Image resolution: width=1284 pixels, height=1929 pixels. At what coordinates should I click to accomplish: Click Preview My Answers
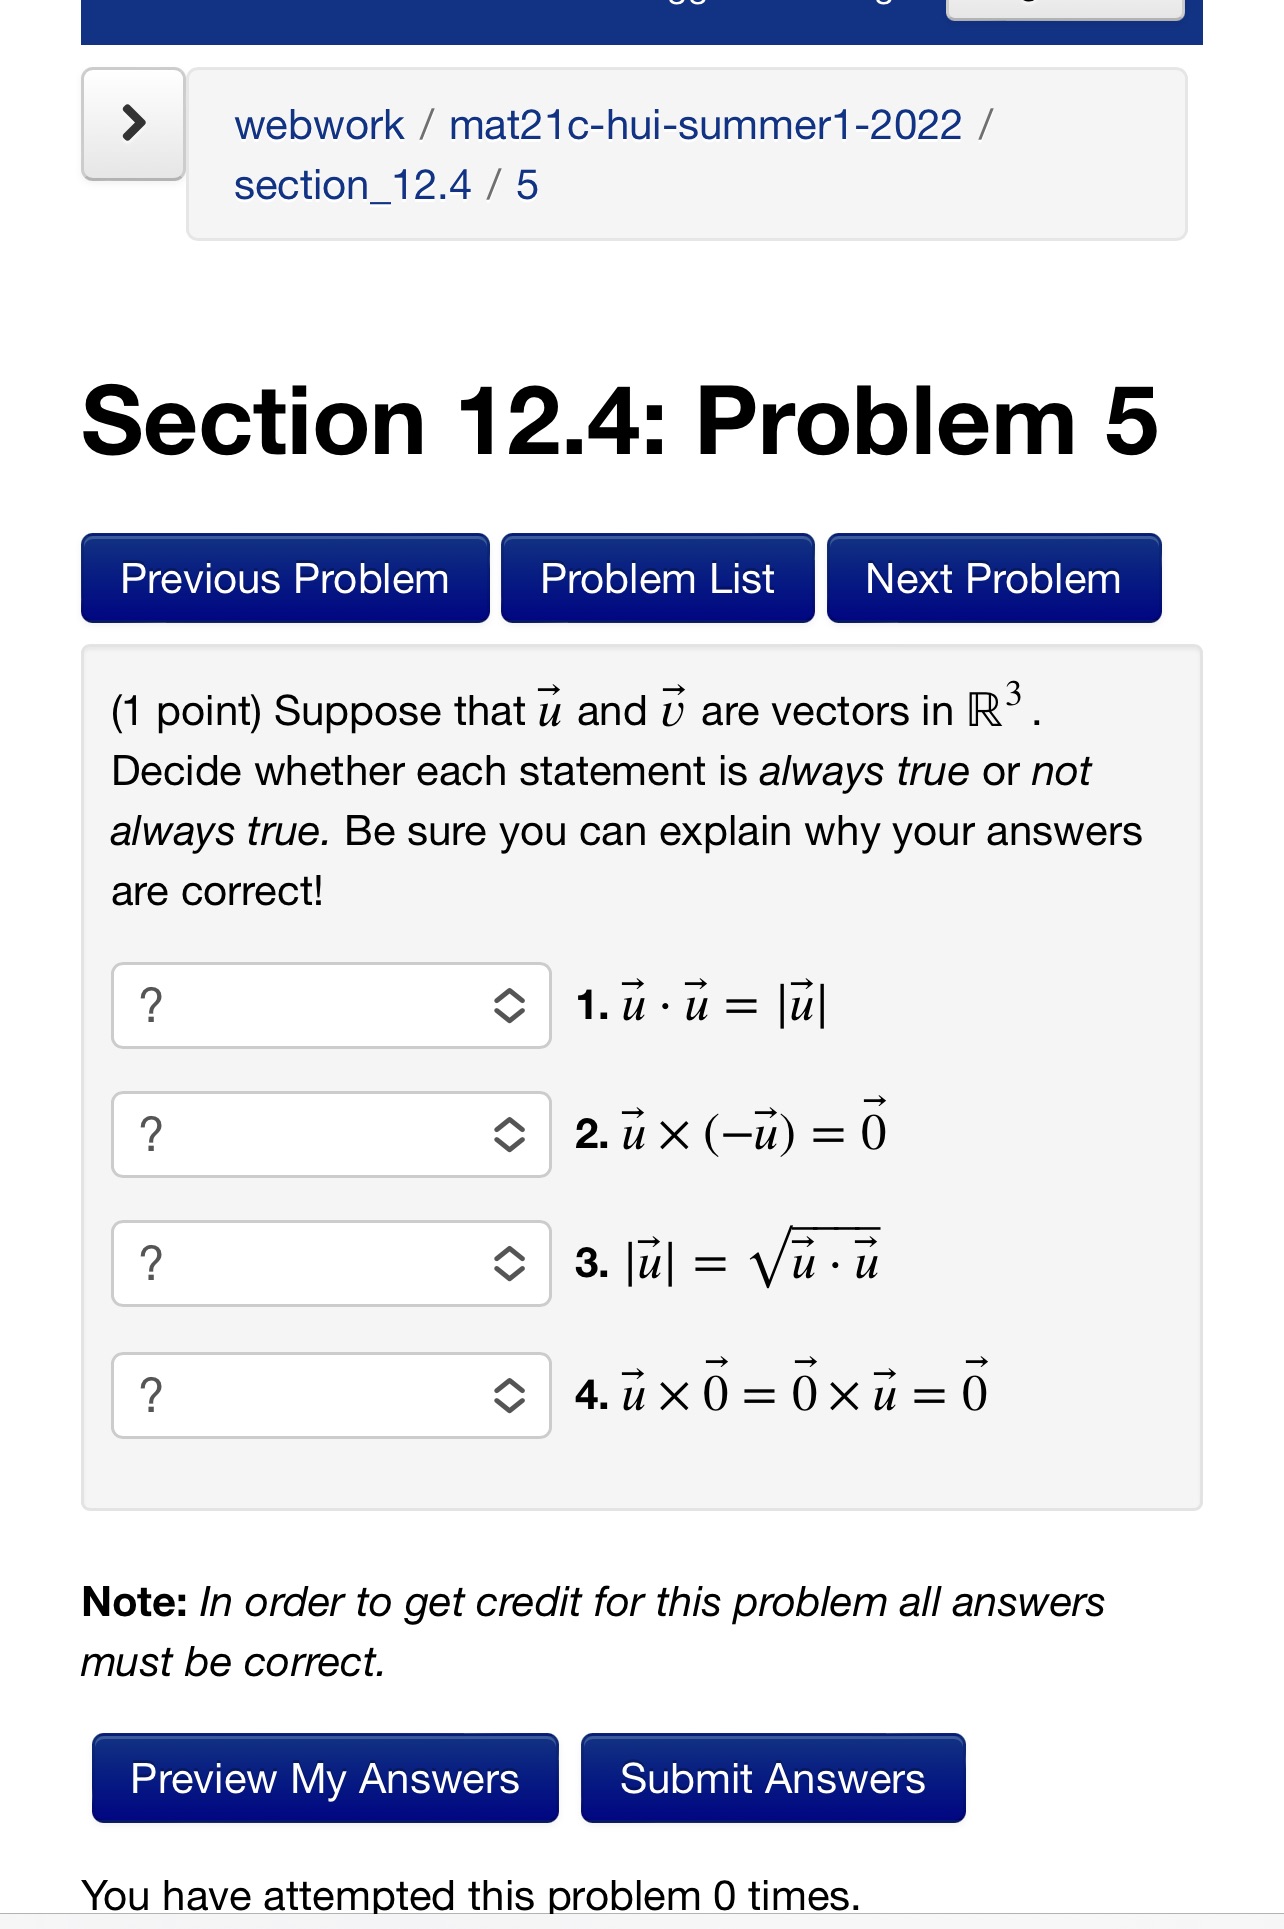pyautogui.click(x=324, y=1779)
